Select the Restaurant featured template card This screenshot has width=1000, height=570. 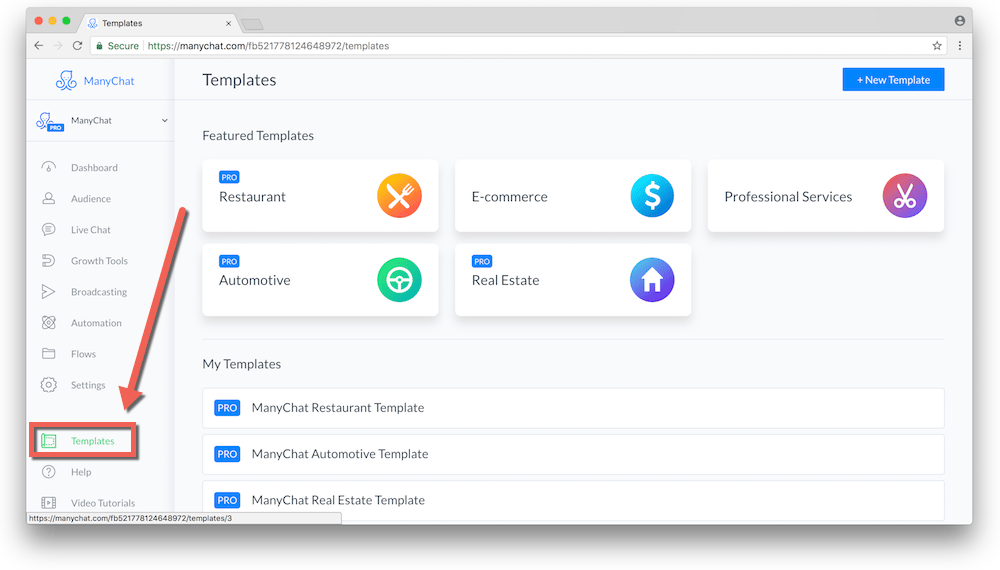pos(320,196)
